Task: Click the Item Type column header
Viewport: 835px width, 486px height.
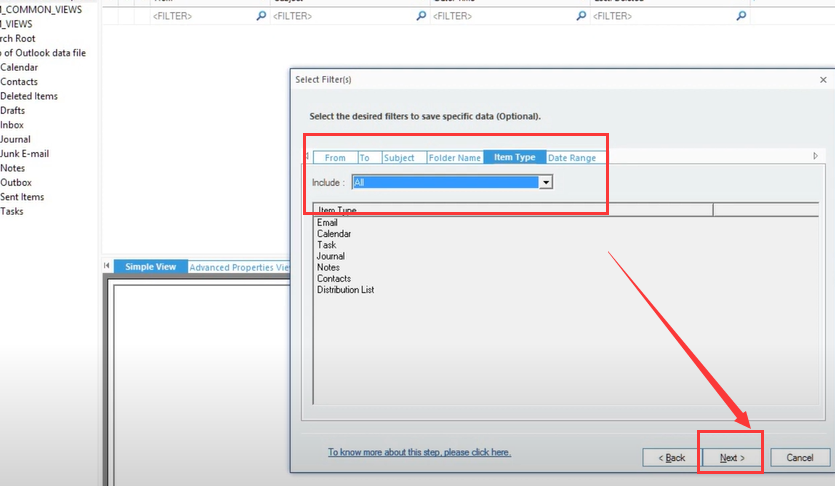Action: [x=513, y=210]
